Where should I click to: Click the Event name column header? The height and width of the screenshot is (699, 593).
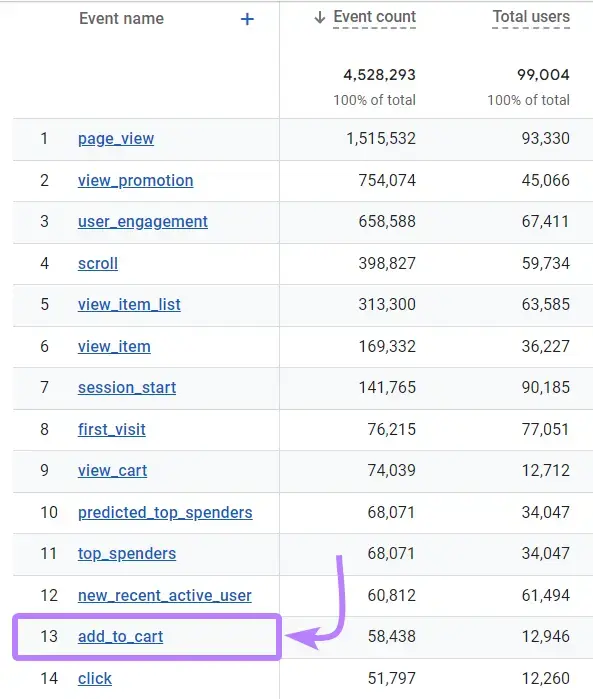point(121,19)
